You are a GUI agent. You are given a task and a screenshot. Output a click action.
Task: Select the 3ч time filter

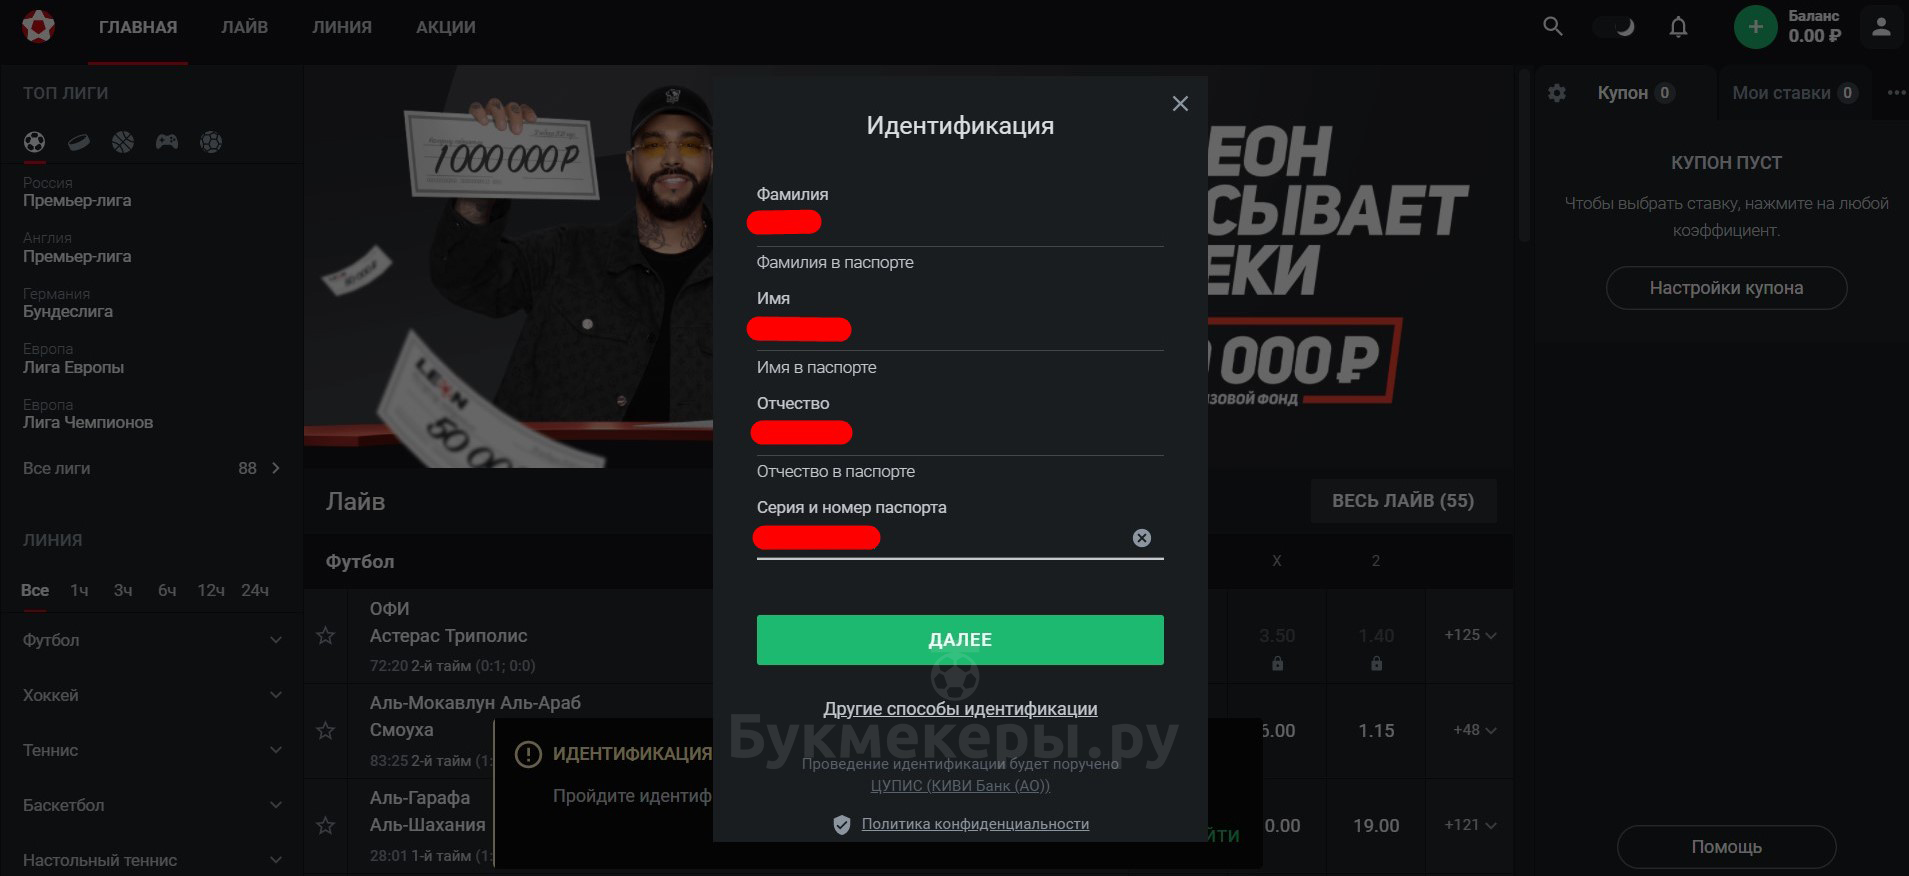click(123, 590)
